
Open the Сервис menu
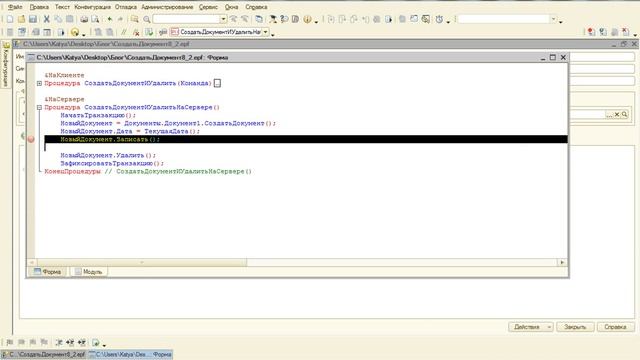(208, 7)
